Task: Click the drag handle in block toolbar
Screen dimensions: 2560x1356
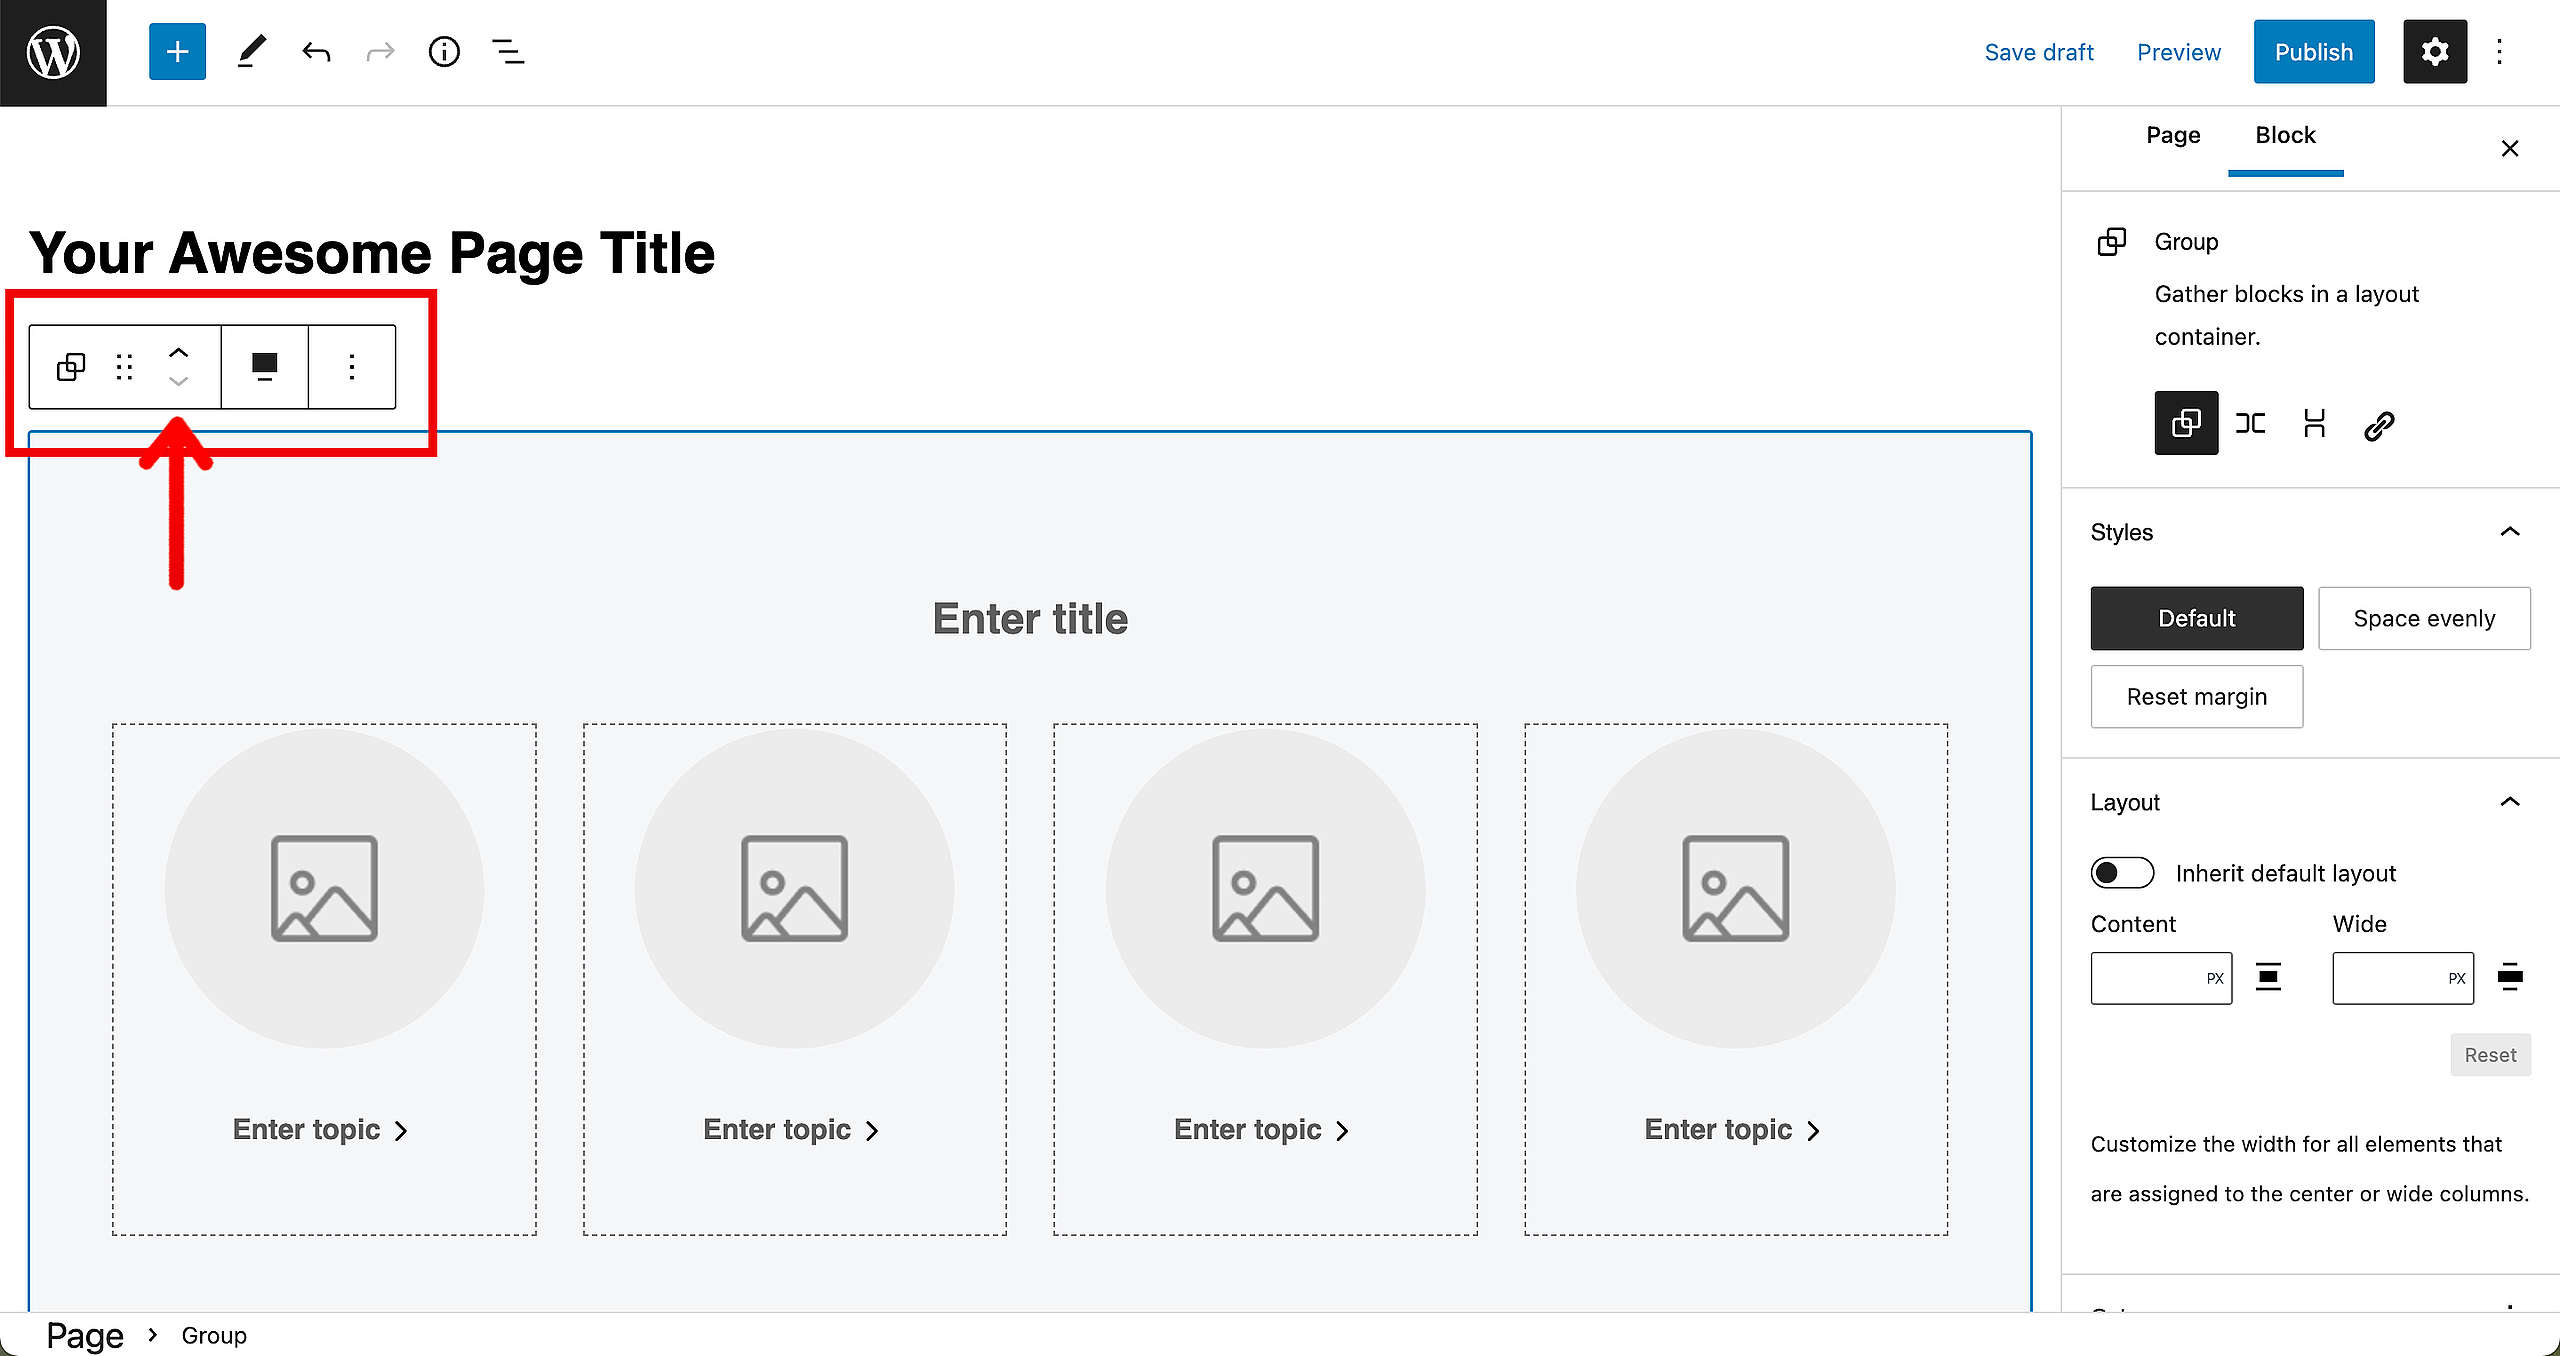Action: [124, 367]
